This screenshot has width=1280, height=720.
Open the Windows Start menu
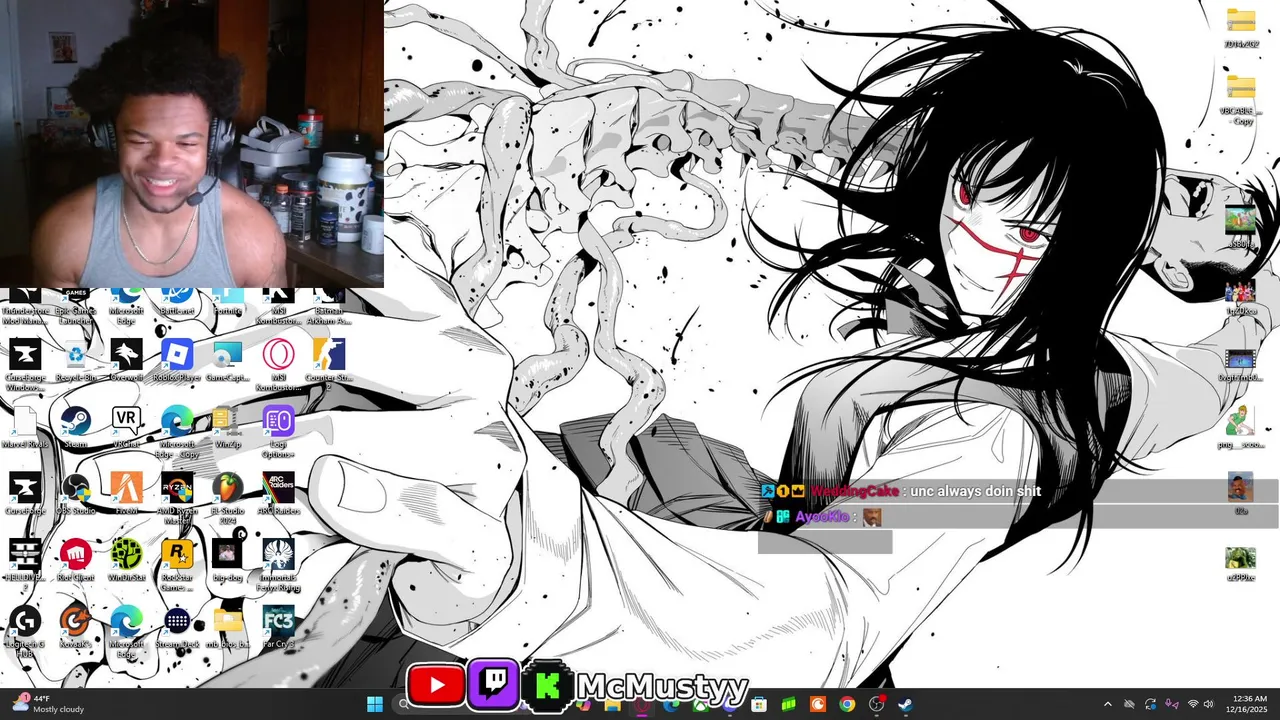pos(375,704)
